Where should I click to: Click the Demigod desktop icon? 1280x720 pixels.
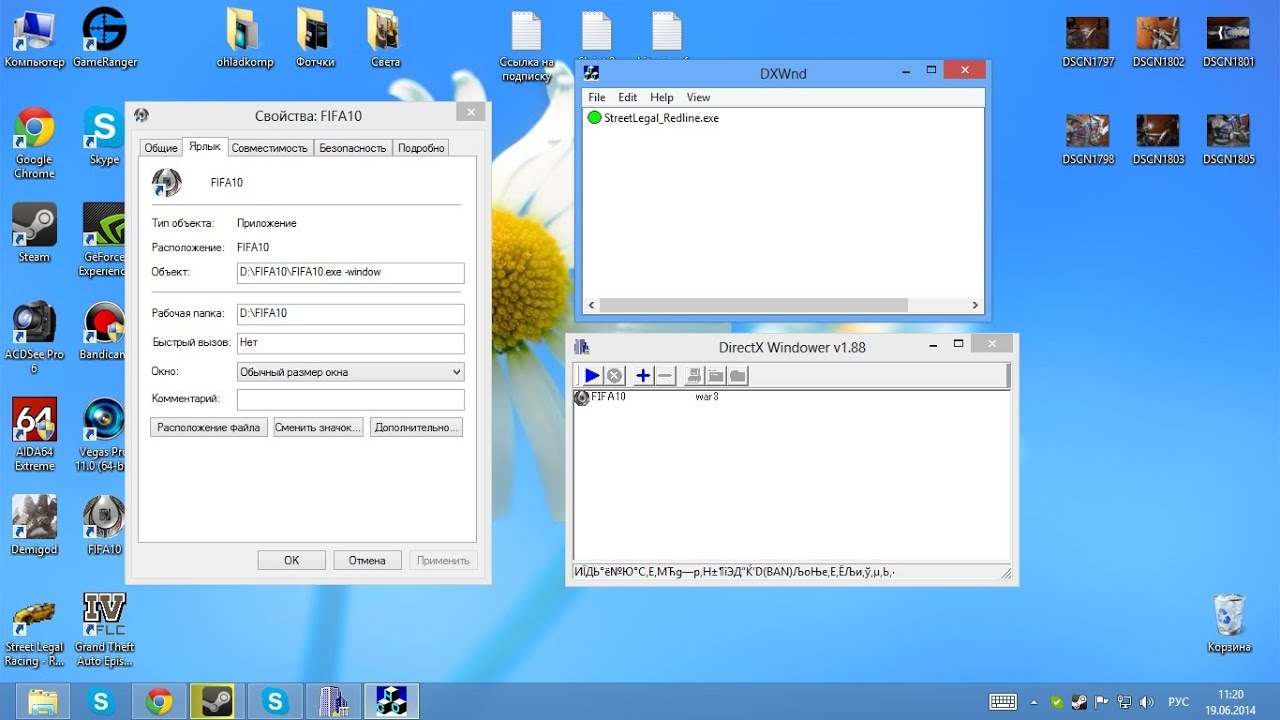[x=34, y=525]
